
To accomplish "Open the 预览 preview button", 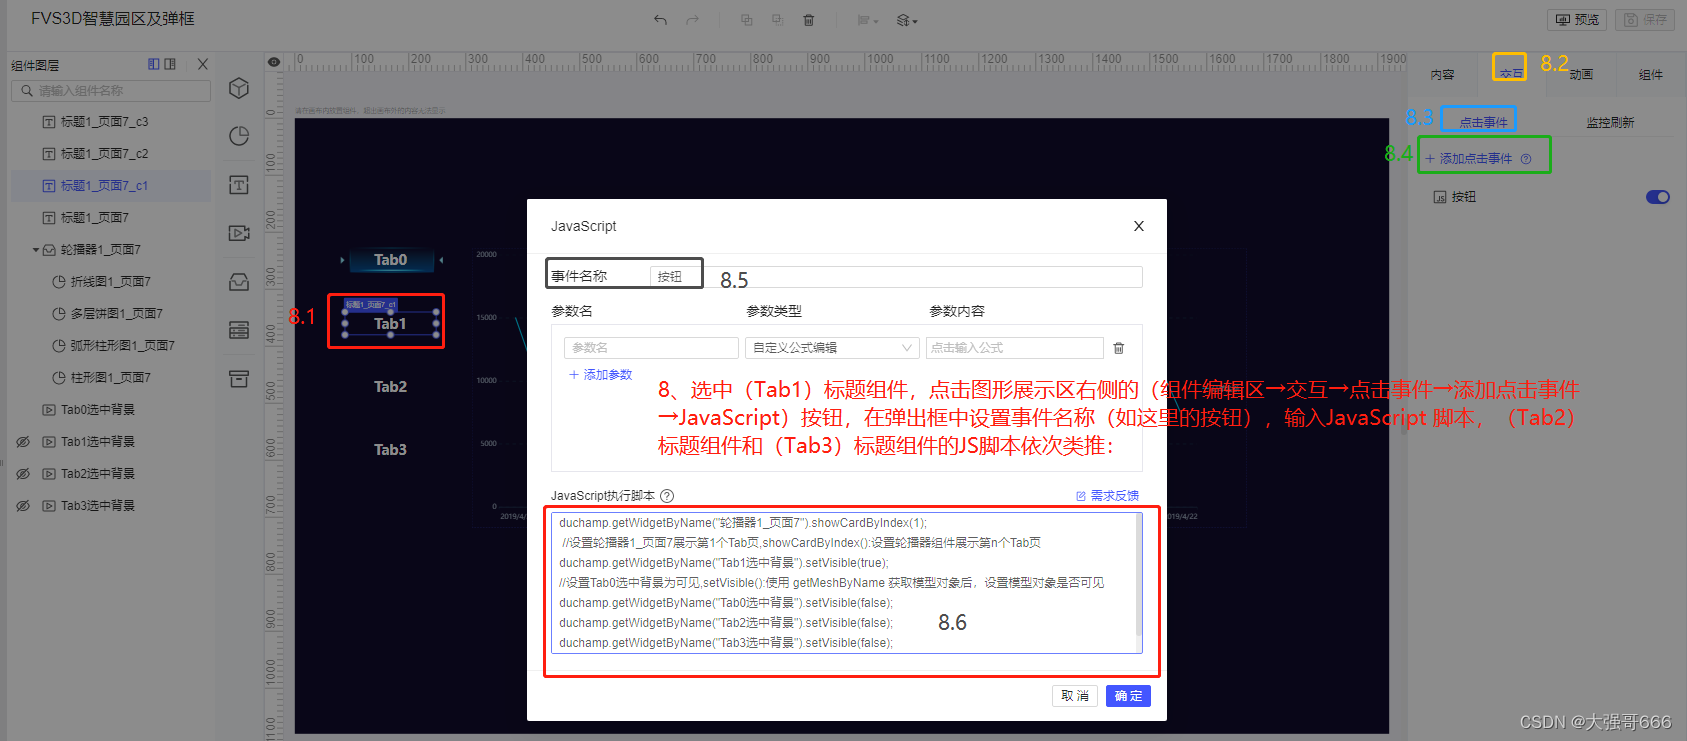I will pos(1577,20).
